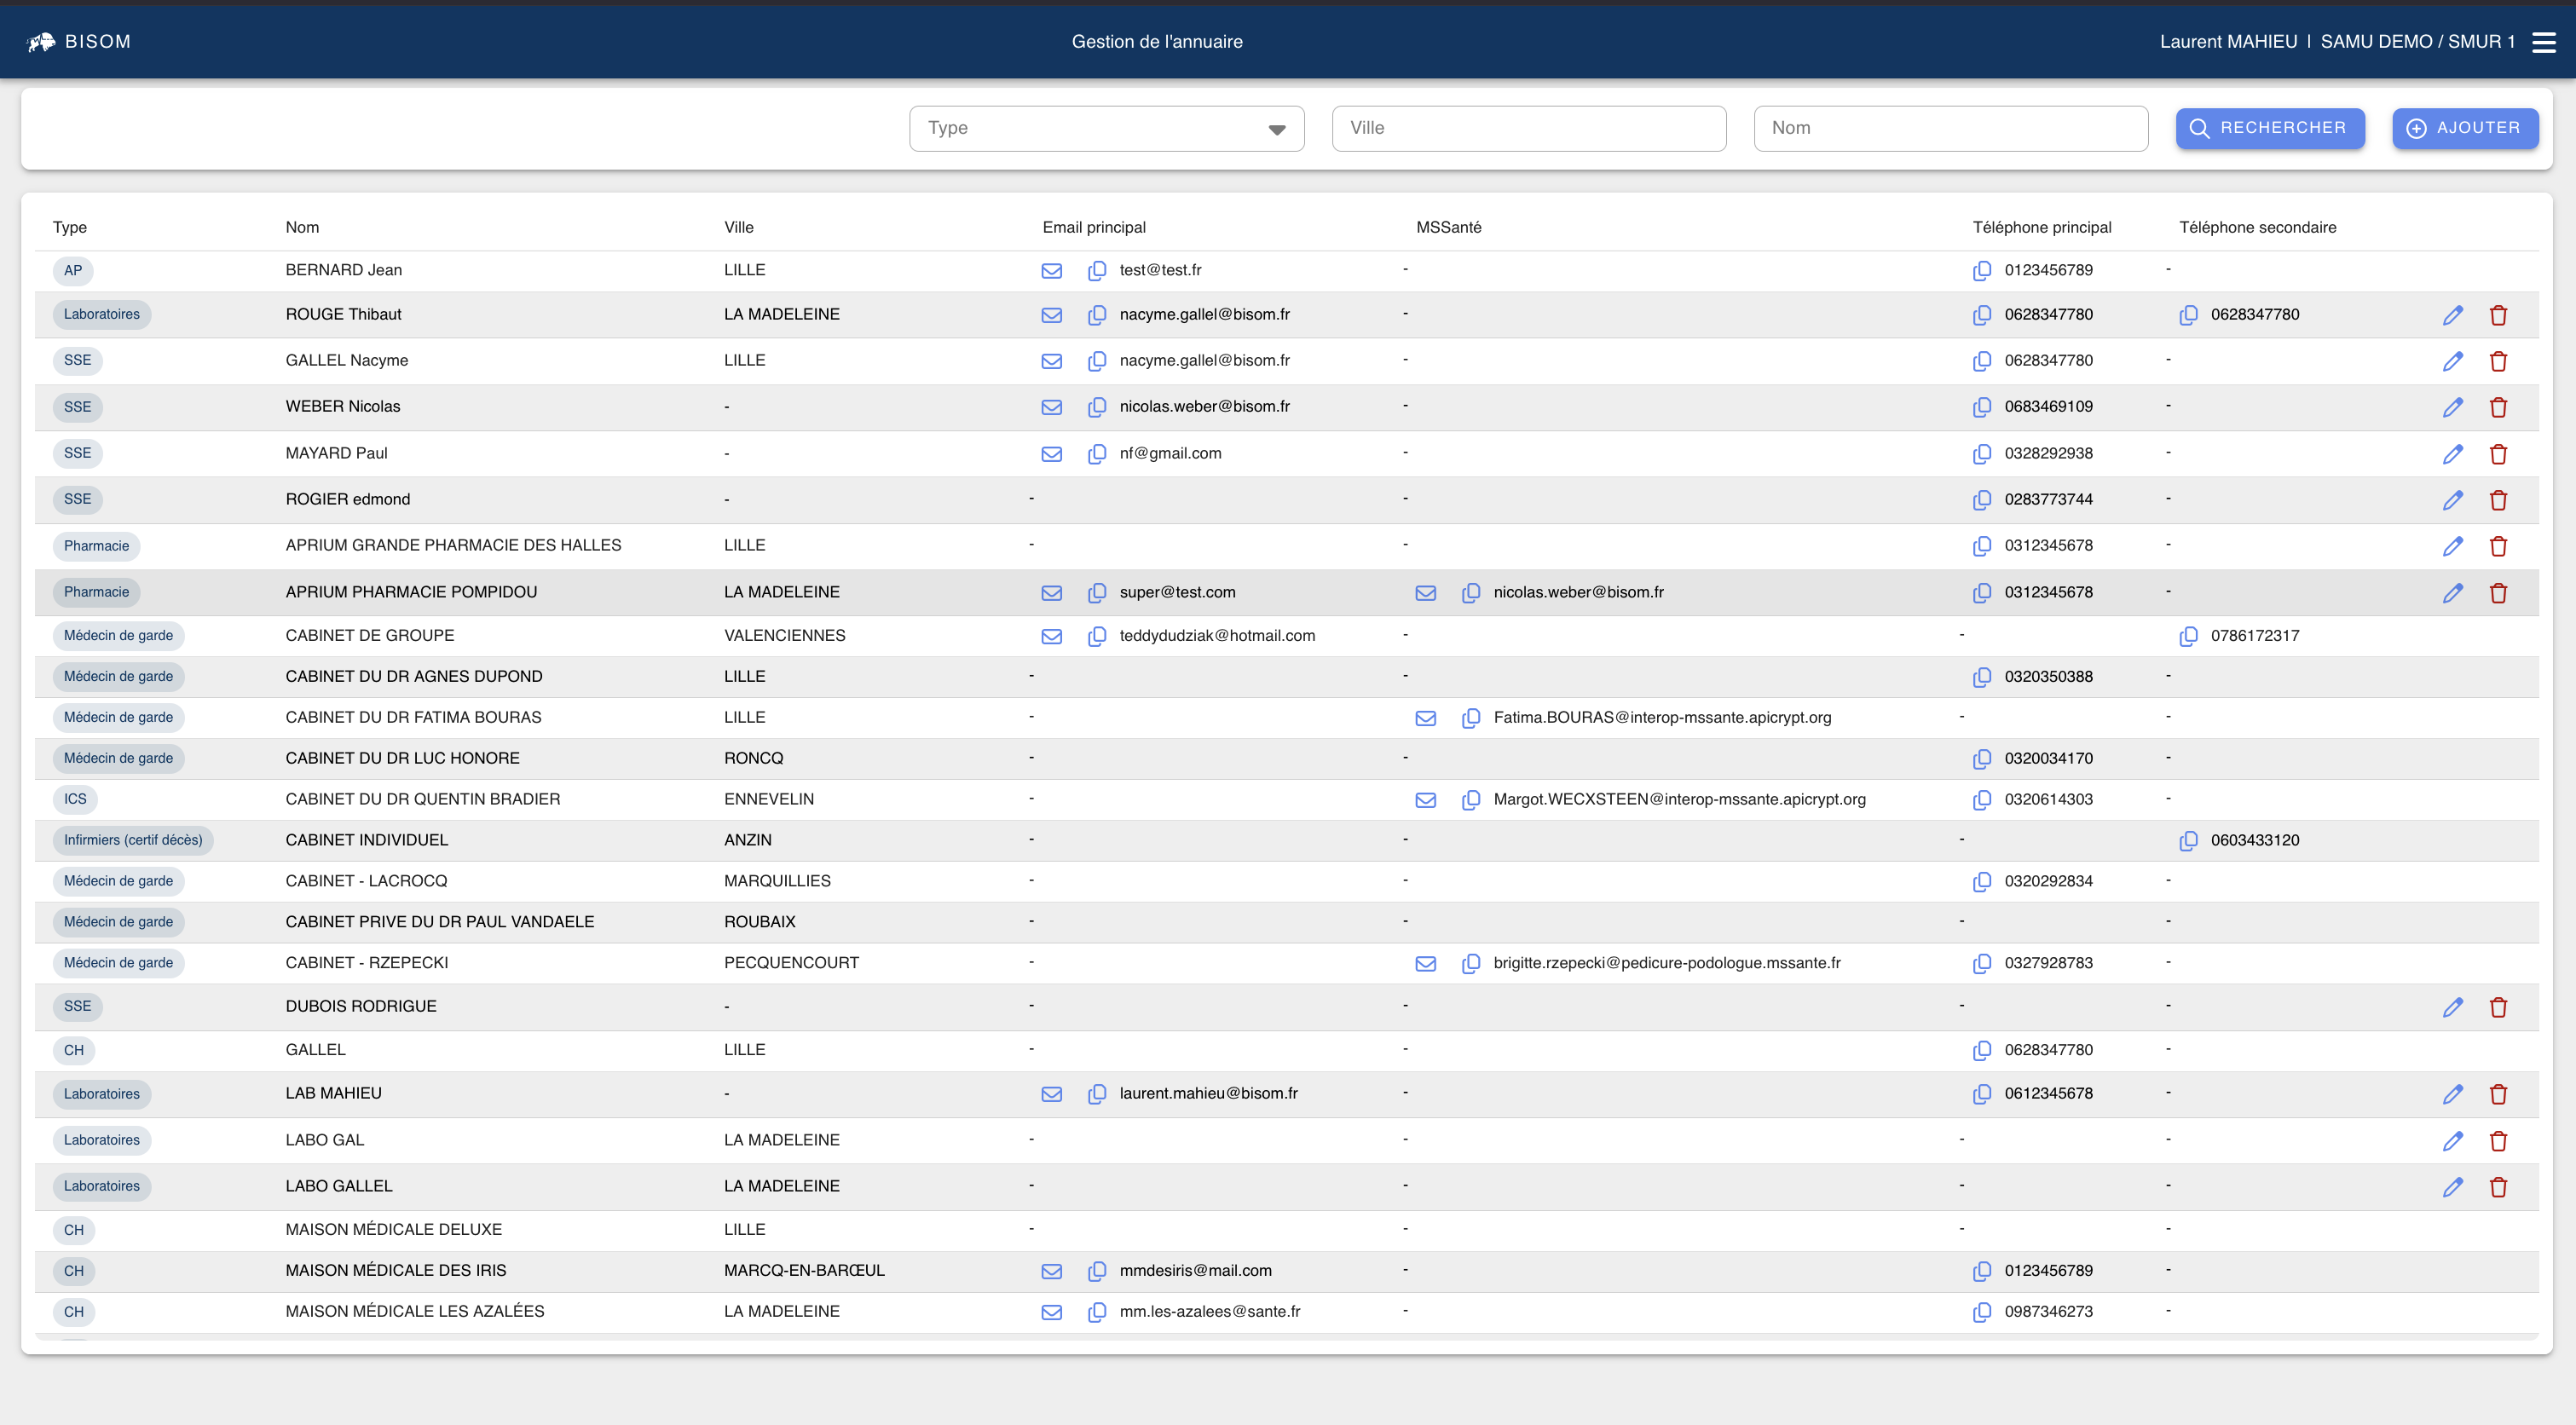Click the Pharmacie tag for APRIUM GRANDE PHARMACIE
This screenshot has height=1425, width=2576.
click(96, 546)
